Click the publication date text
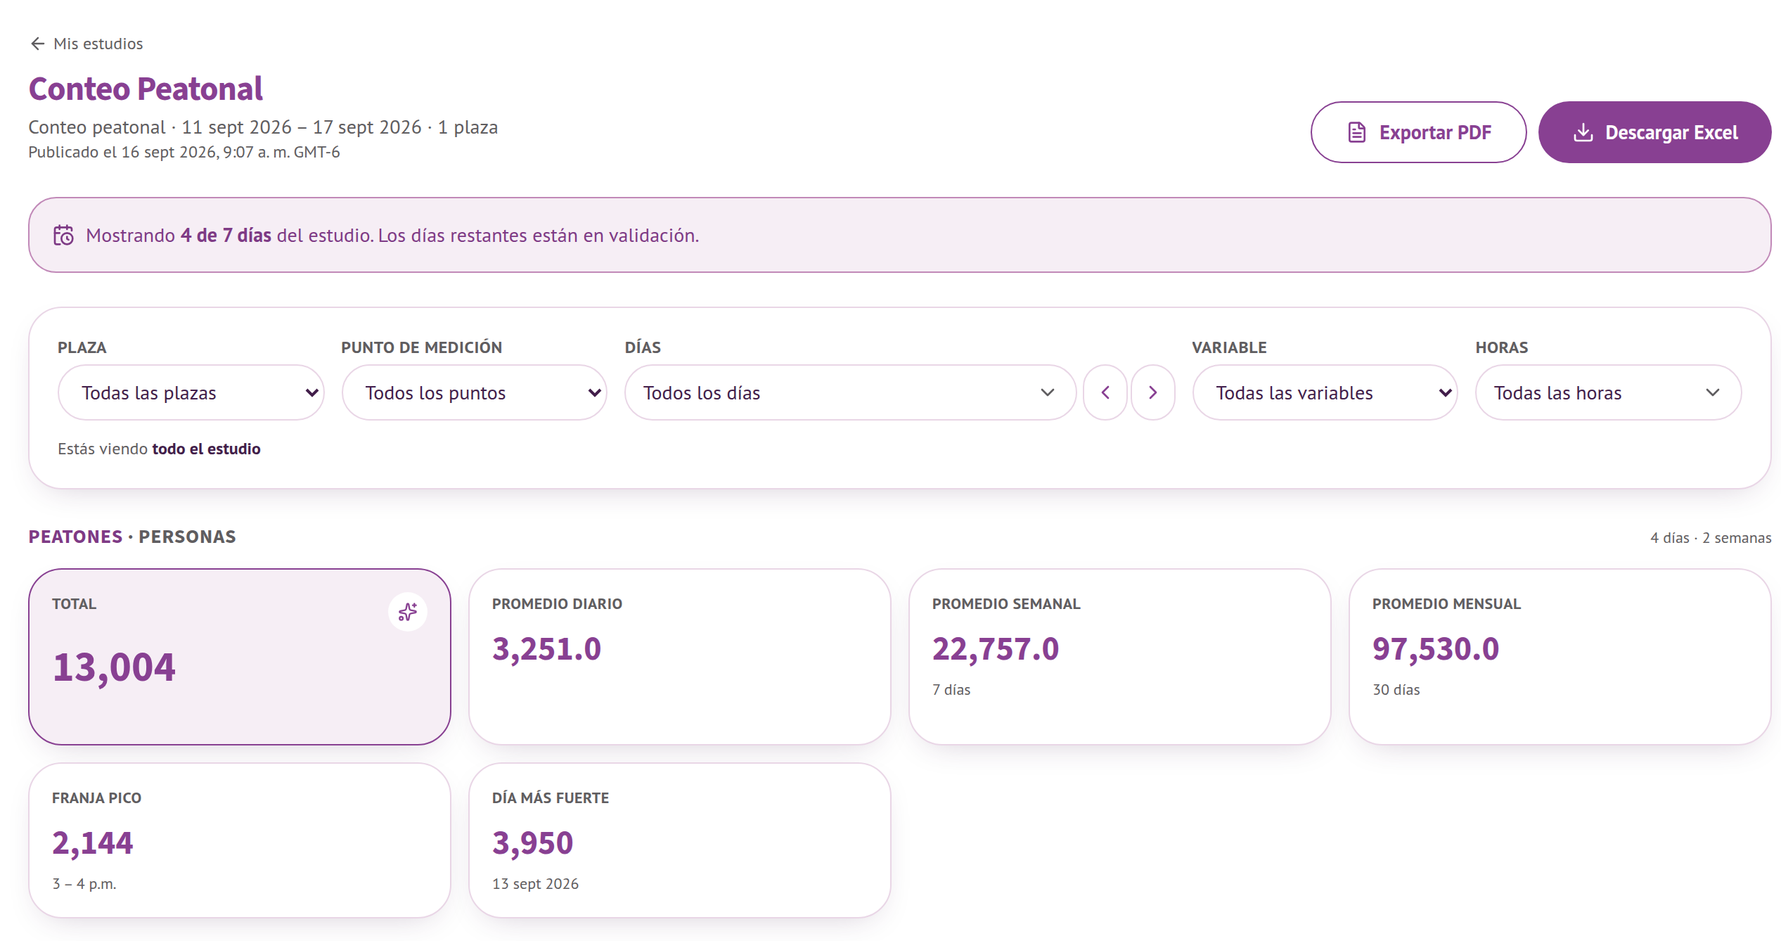Screen dimensions: 1781x941 pos(184,152)
